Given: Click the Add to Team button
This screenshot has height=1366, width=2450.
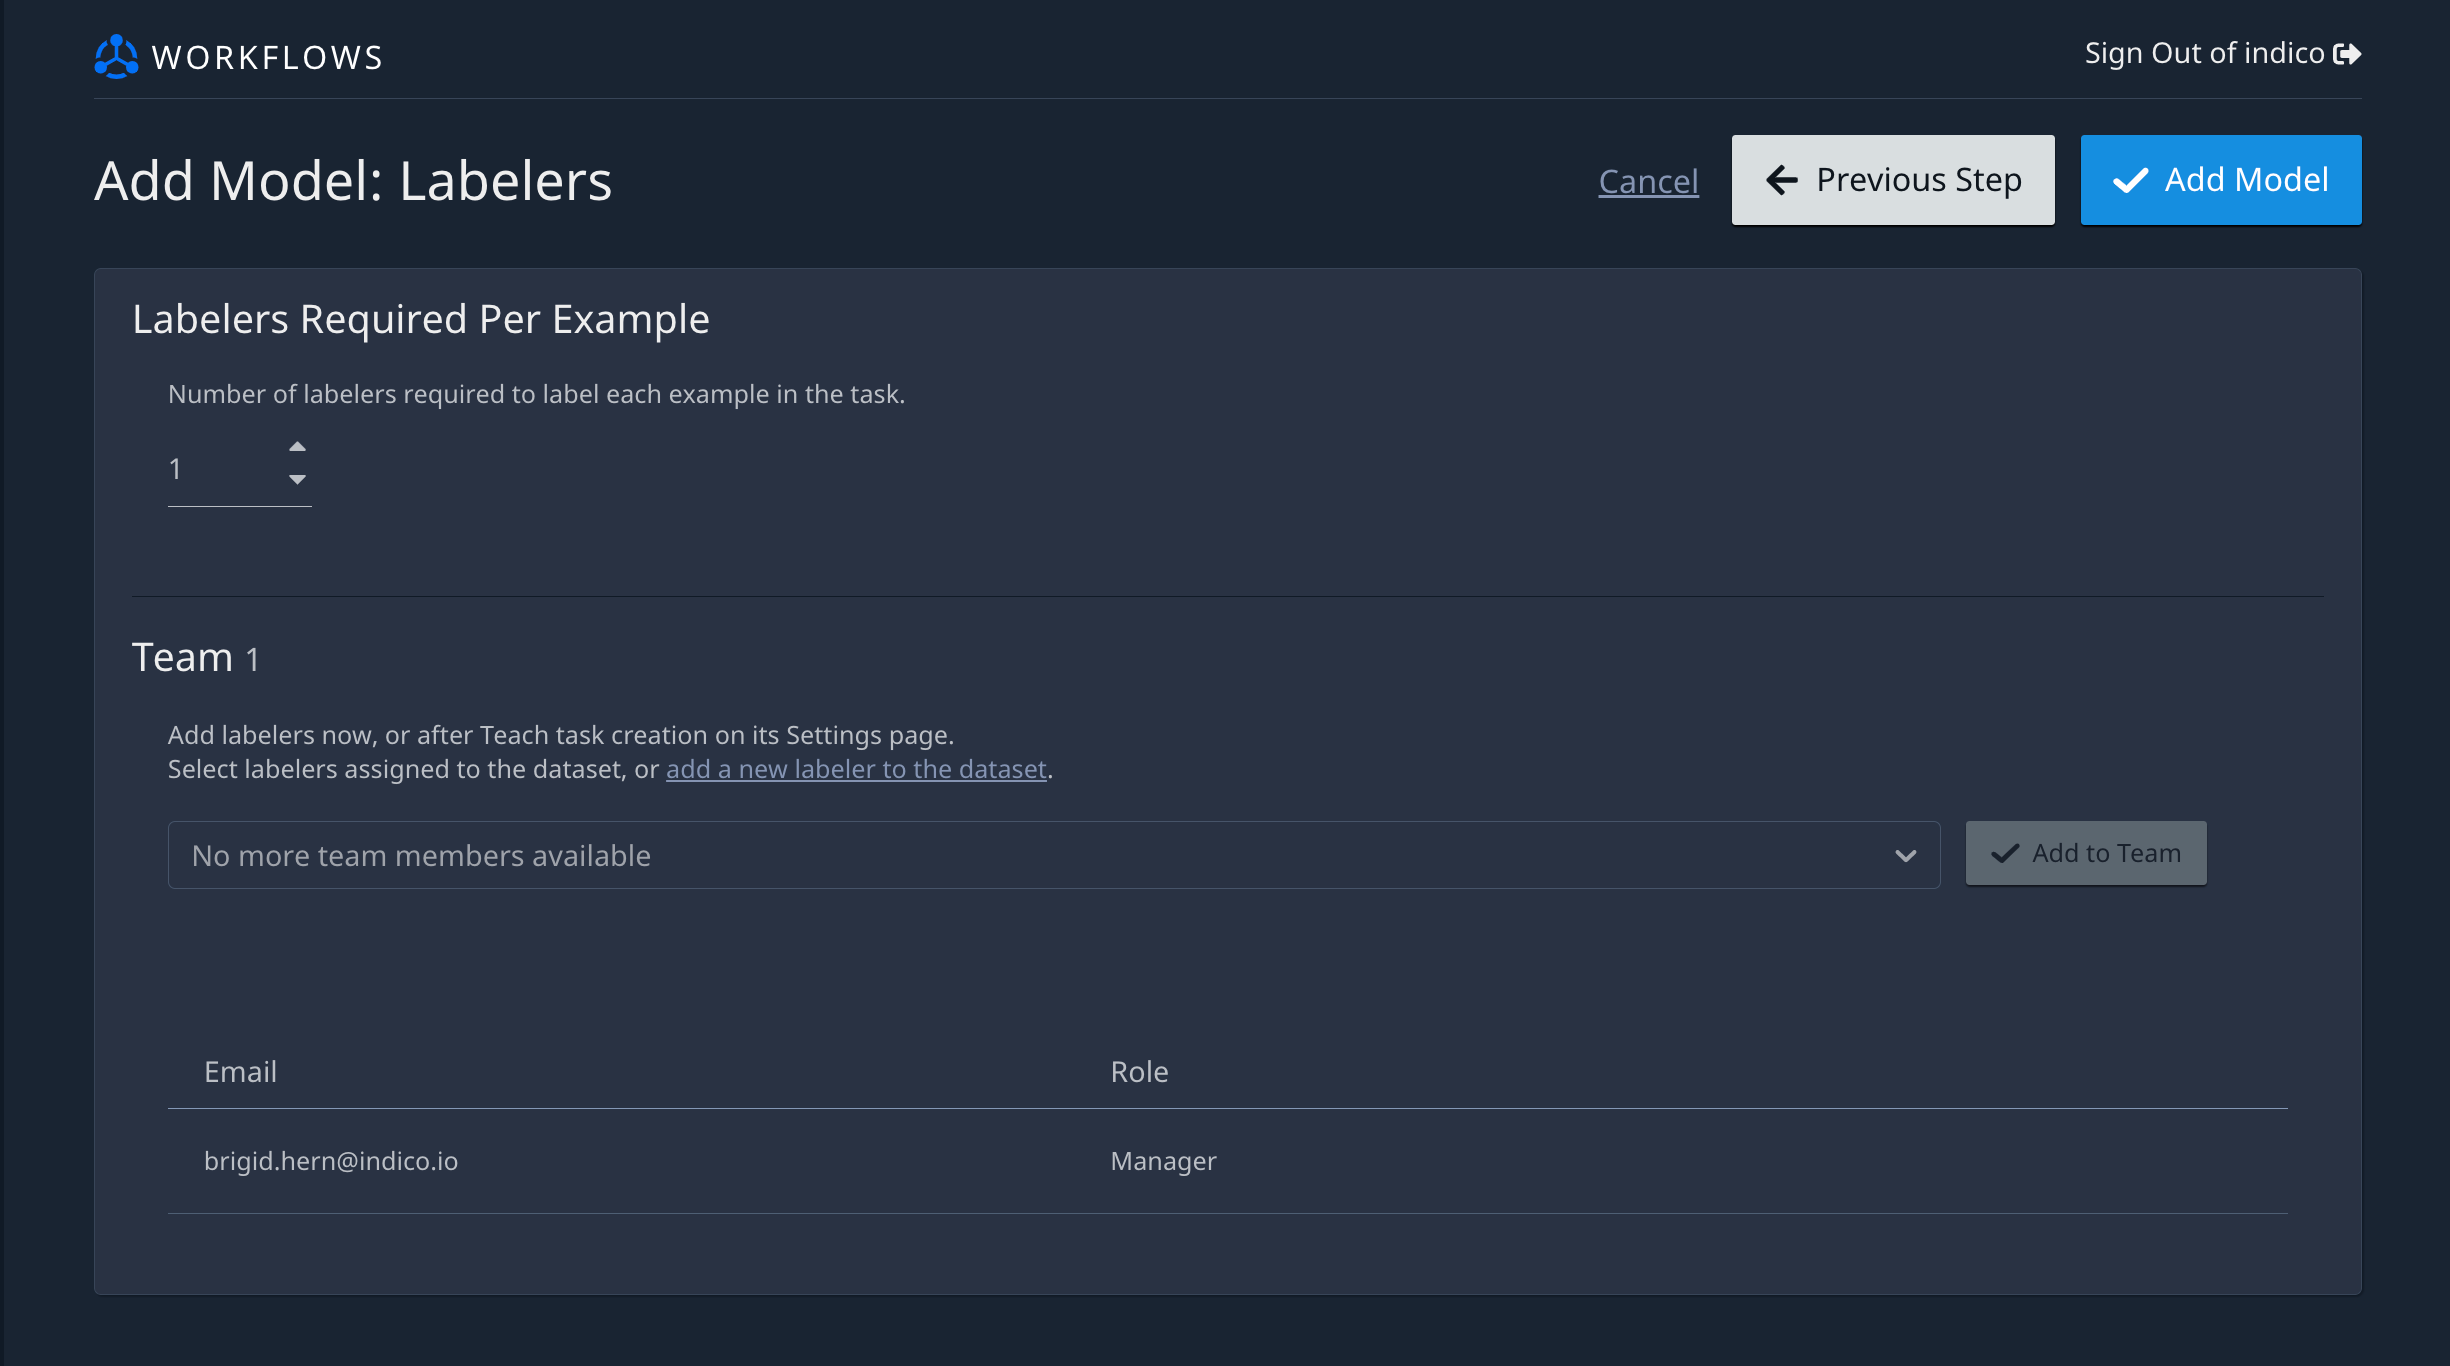Looking at the screenshot, I should point(2086,853).
